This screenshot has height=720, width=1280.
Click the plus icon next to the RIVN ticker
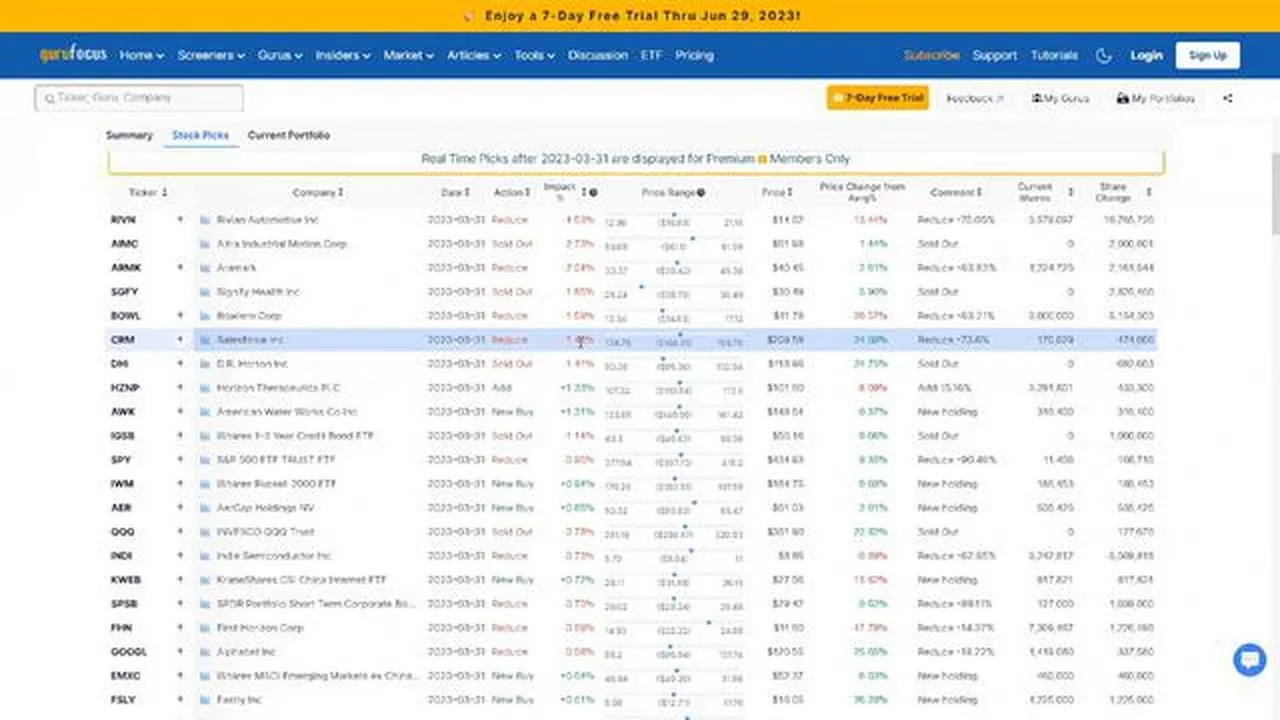tap(180, 219)
